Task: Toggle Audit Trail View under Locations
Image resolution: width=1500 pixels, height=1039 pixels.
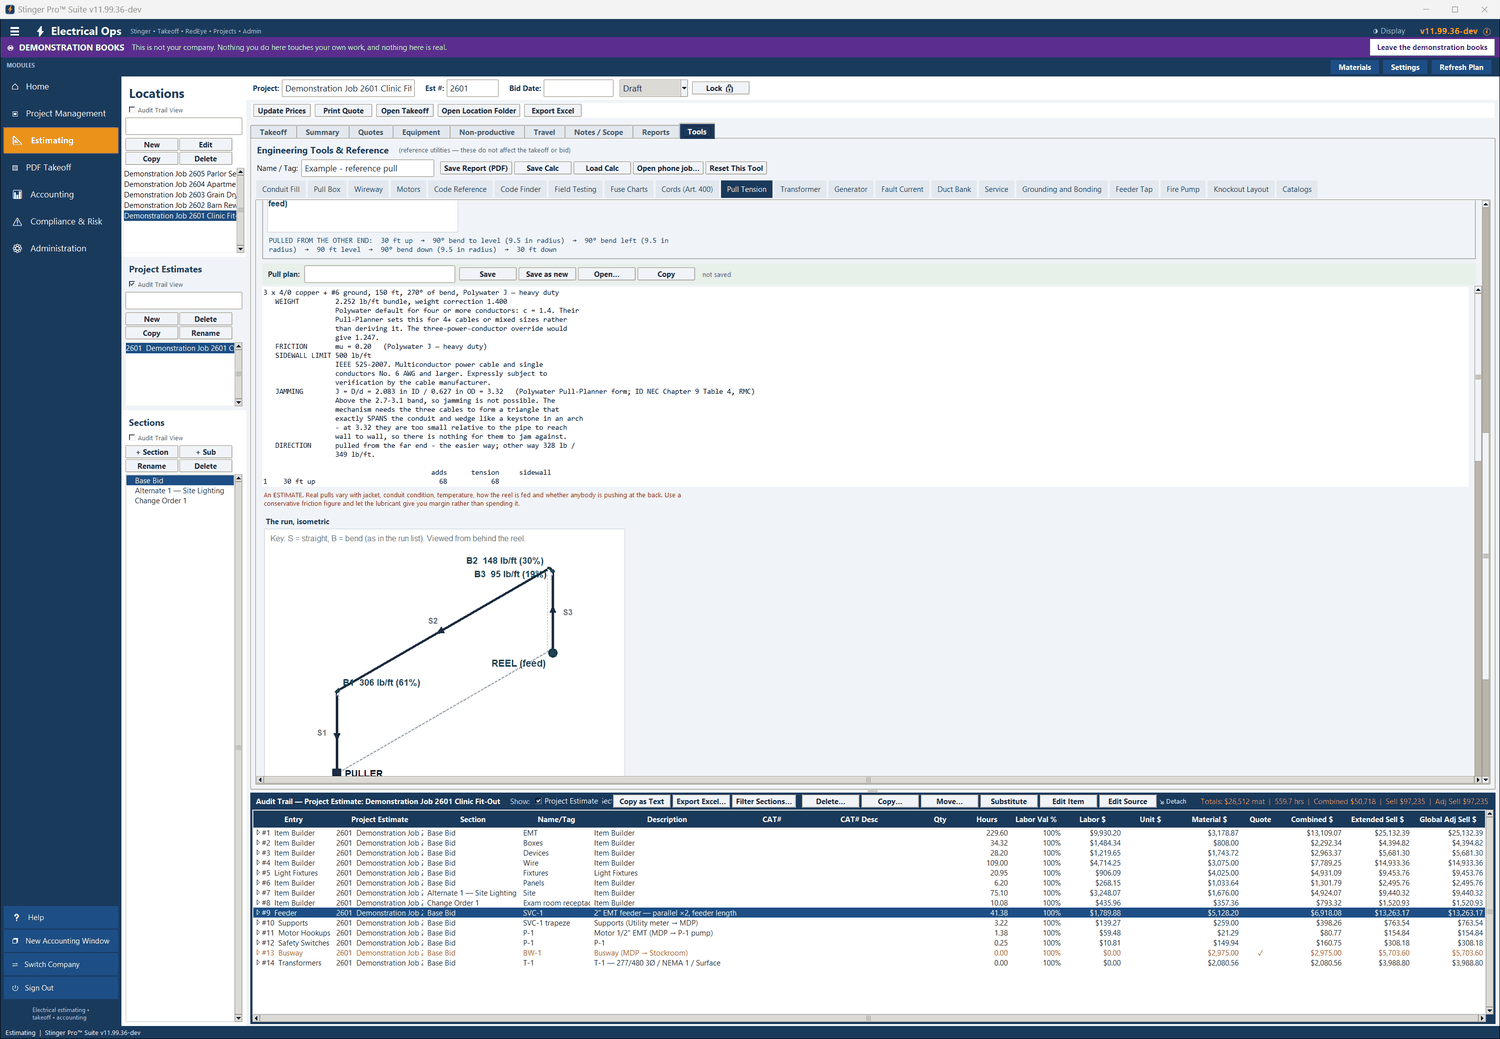Action: click(132, 110)
